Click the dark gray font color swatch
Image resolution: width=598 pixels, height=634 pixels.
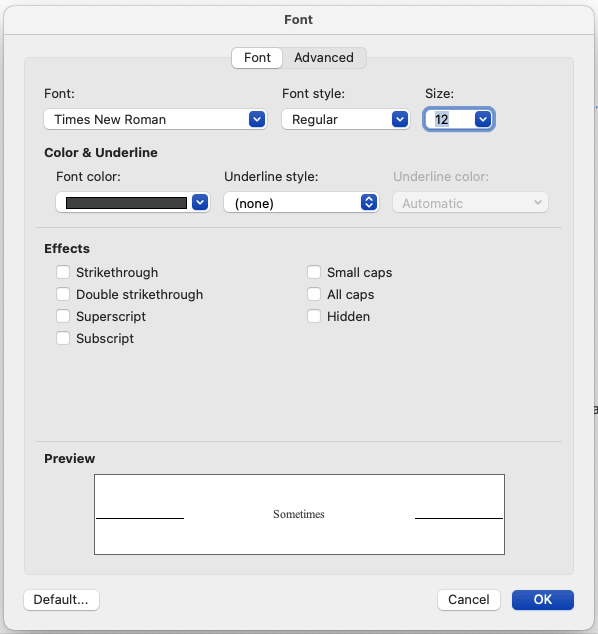coord(126,203)
